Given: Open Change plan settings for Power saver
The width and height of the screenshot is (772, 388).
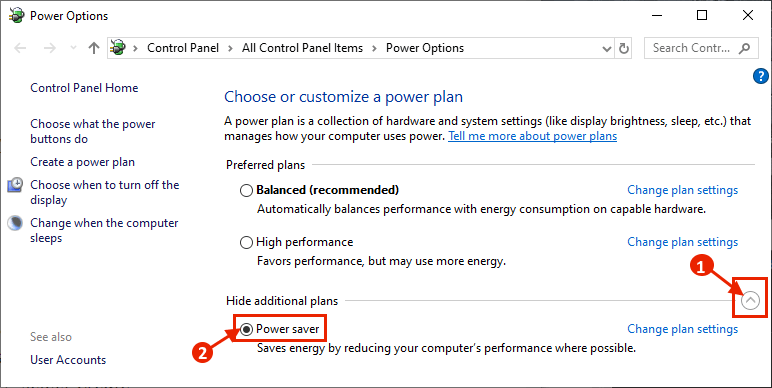Looking at the screenshot, I should (x=682, y=329).
